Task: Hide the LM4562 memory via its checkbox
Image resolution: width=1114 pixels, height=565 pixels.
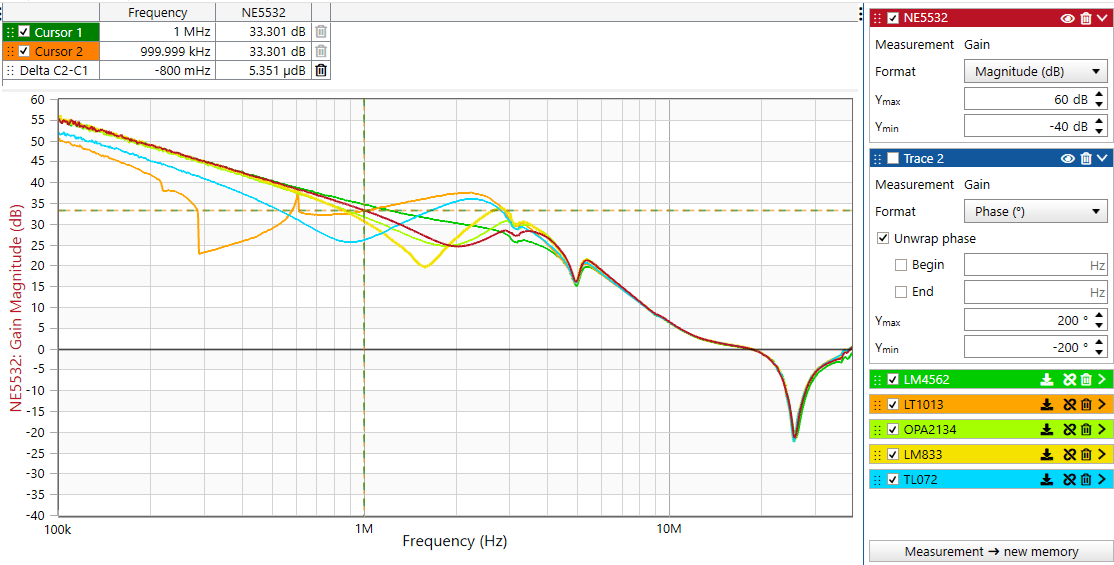Action: (893, 380)
